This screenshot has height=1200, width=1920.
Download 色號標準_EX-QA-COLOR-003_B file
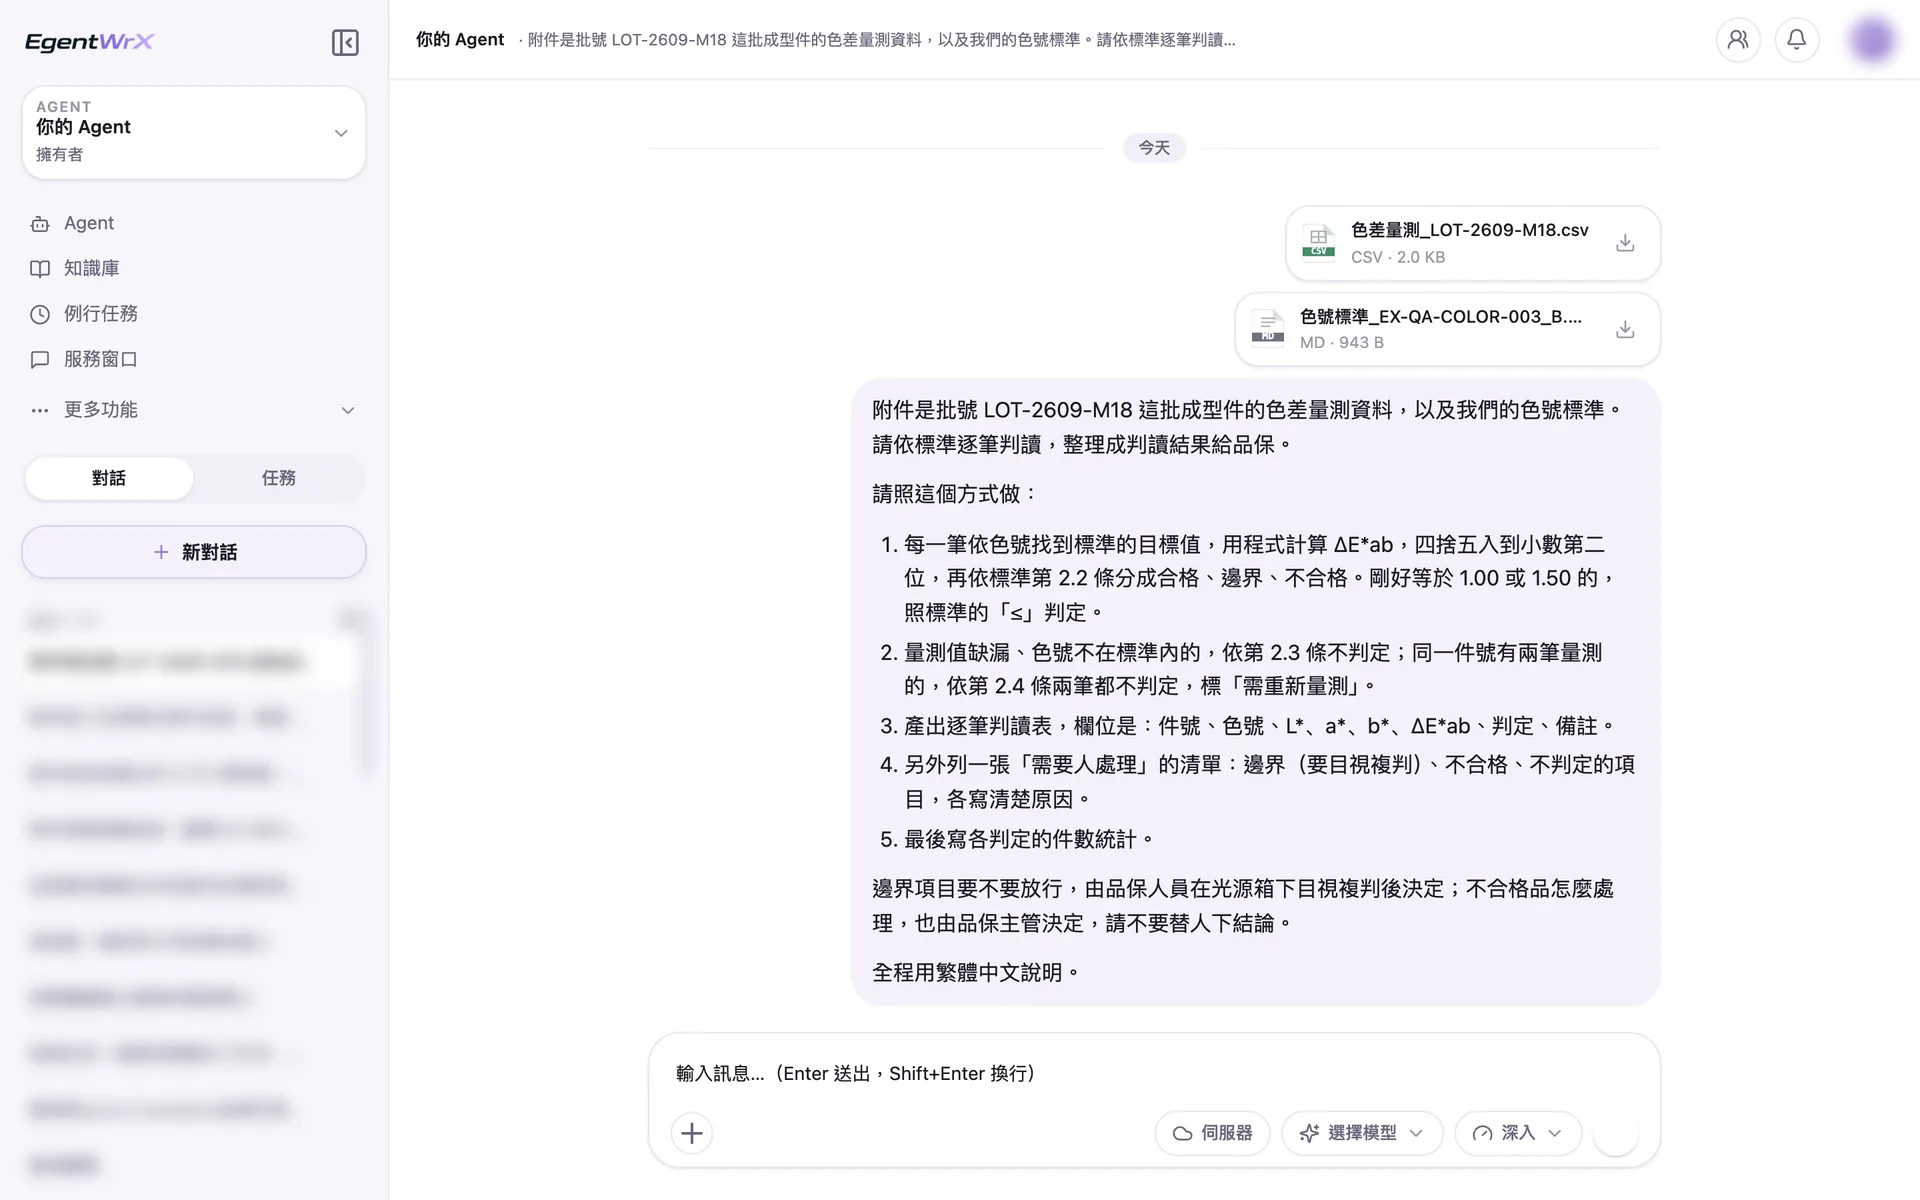(1625, 329)
